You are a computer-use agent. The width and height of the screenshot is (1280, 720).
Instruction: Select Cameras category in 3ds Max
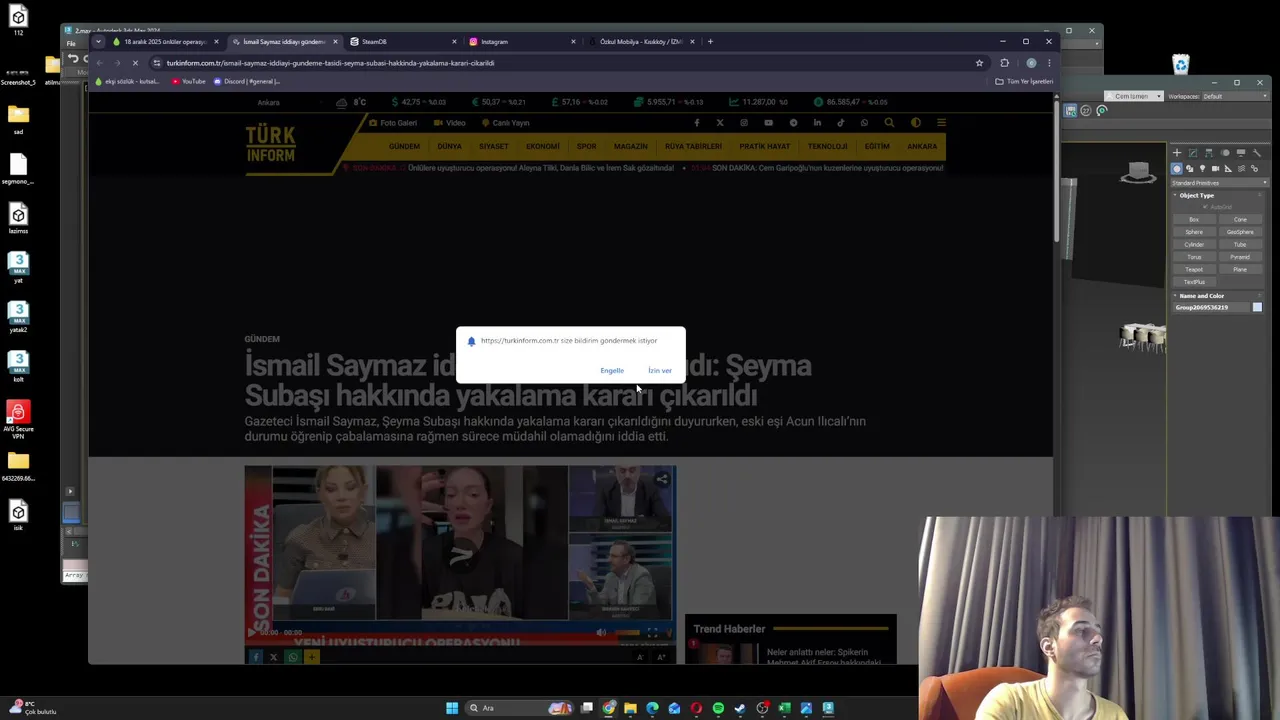(x=1215, y=169)
